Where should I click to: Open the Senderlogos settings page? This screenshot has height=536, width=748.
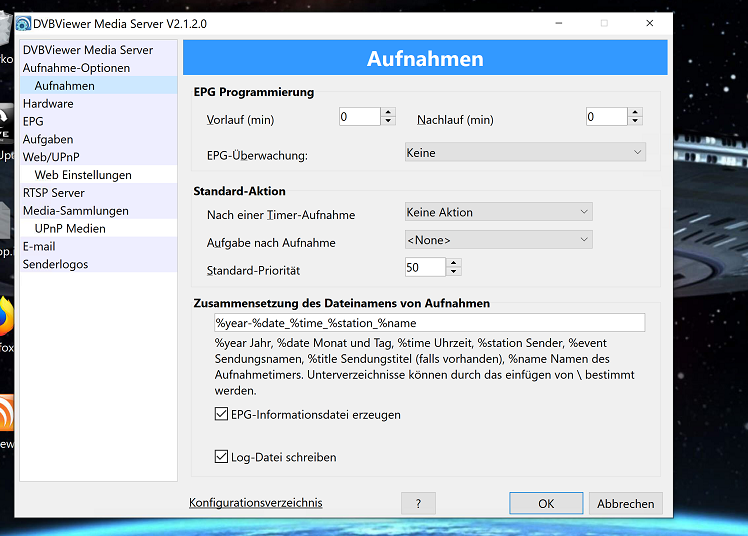(x=98, y=264)
